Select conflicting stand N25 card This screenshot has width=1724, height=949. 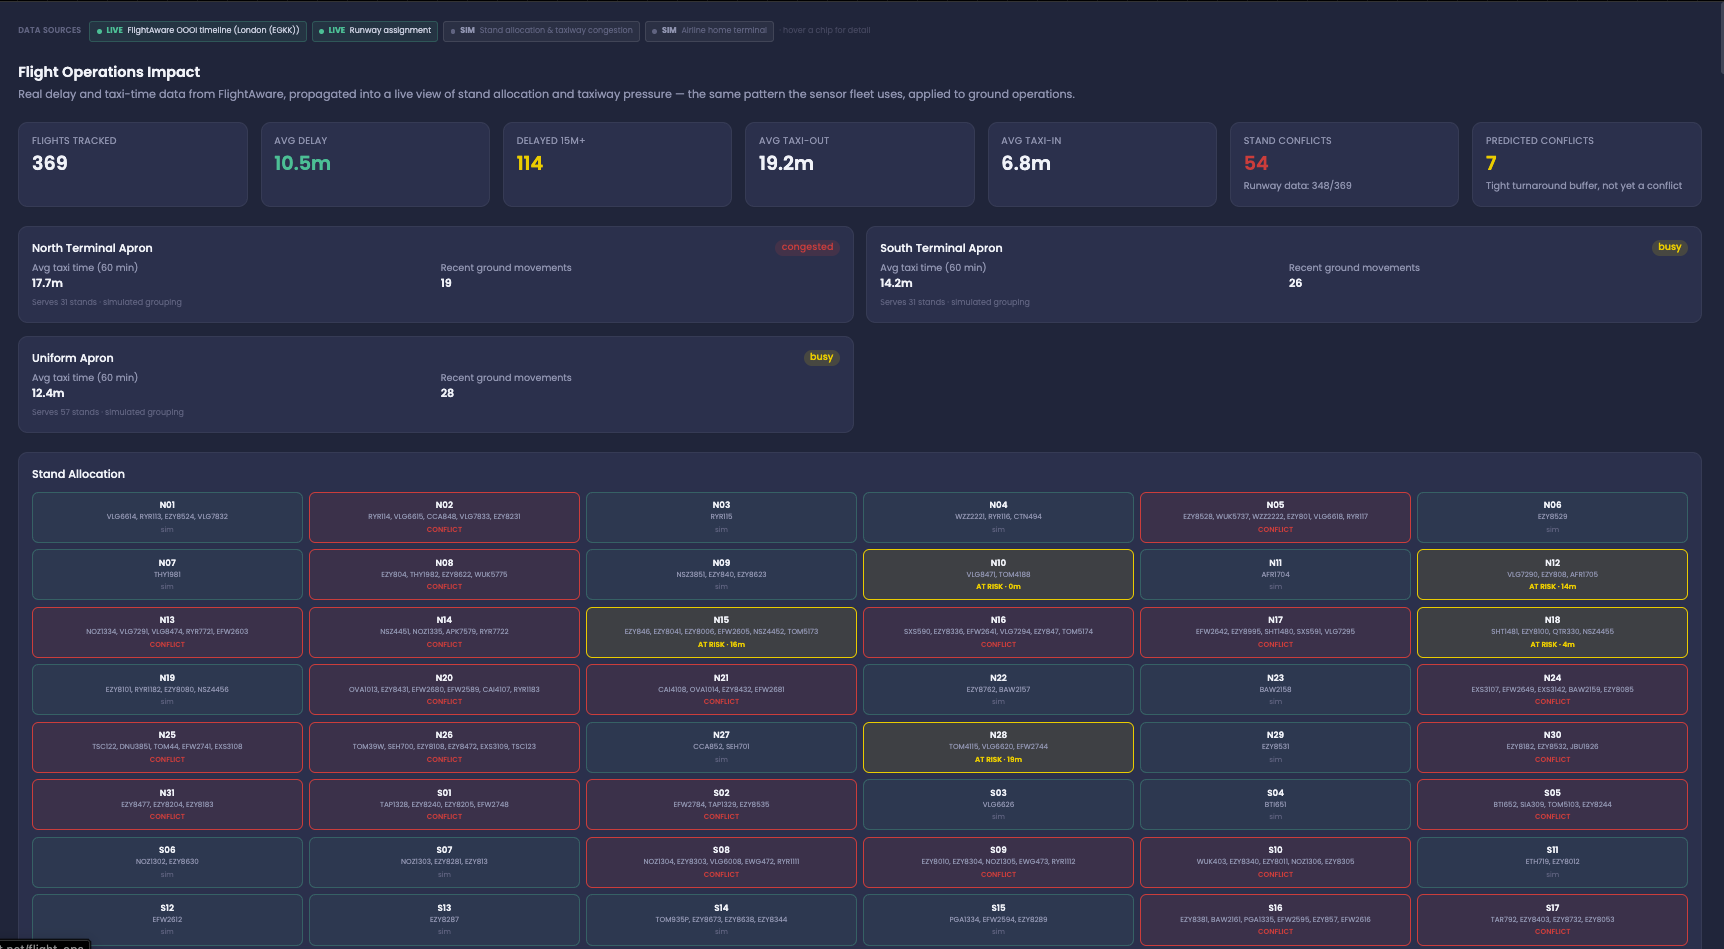tap(167, 747)
